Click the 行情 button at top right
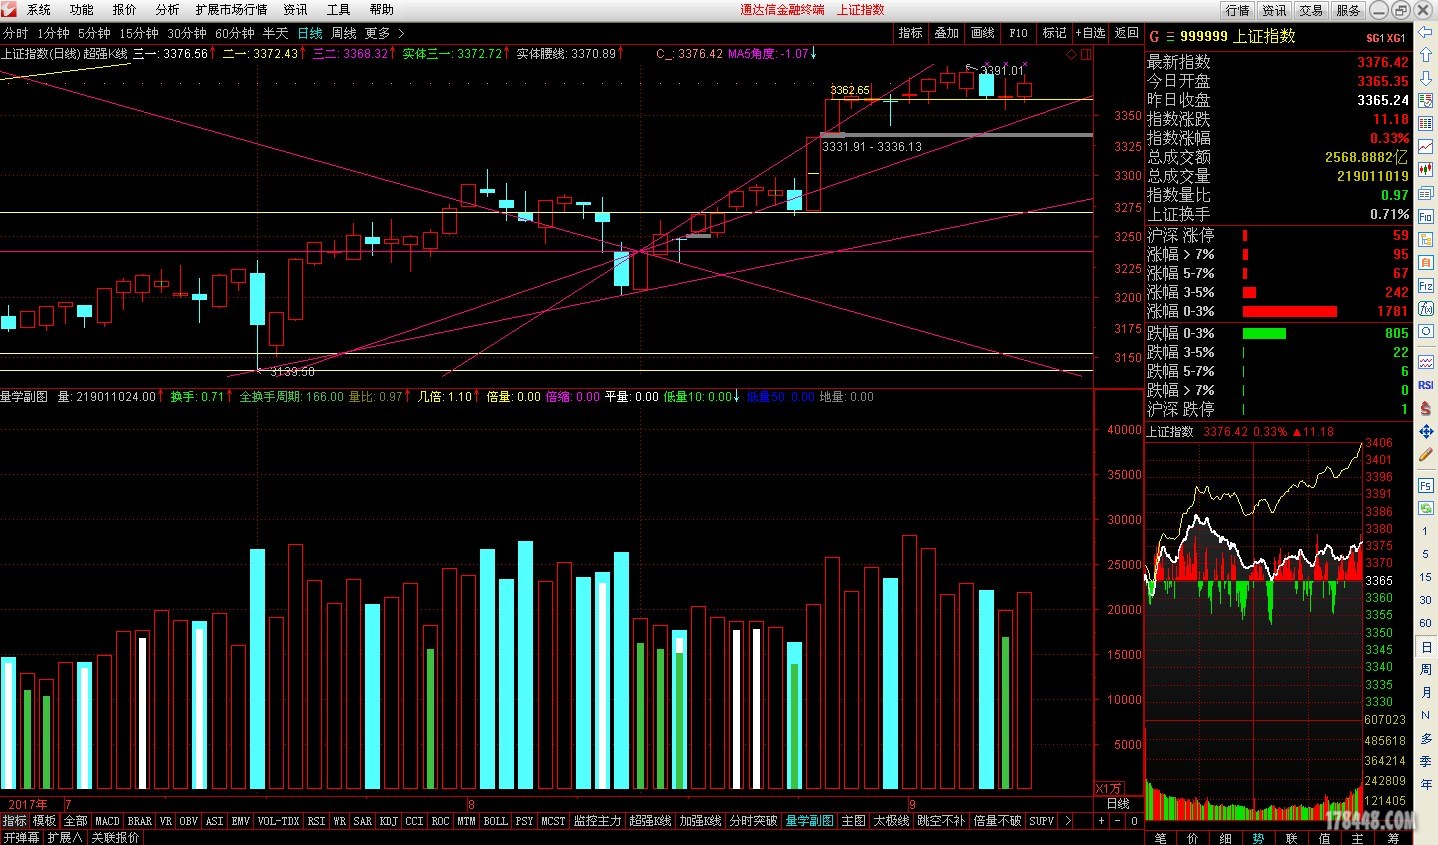This screenshot has width=1438, height=845. (x=1238, y=10)
